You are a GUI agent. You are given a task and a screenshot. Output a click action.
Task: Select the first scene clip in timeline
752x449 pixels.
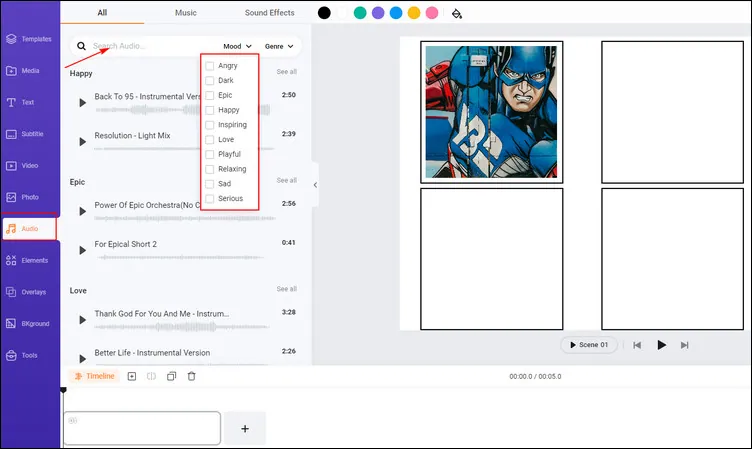(142, 428)
